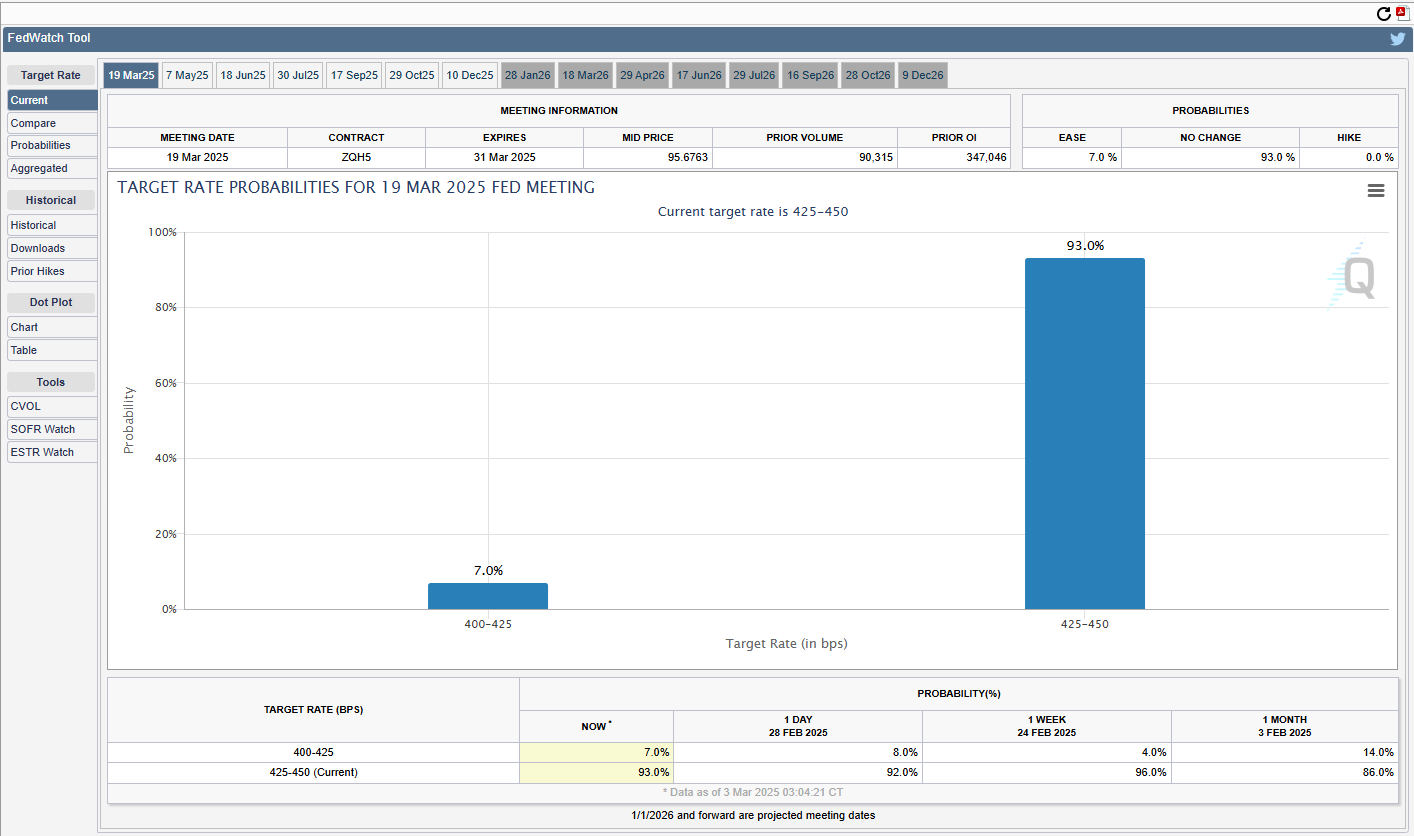Screen dimensions: 1414x836
Task: Click the red PDF export icon
Action: (1402, 13)
